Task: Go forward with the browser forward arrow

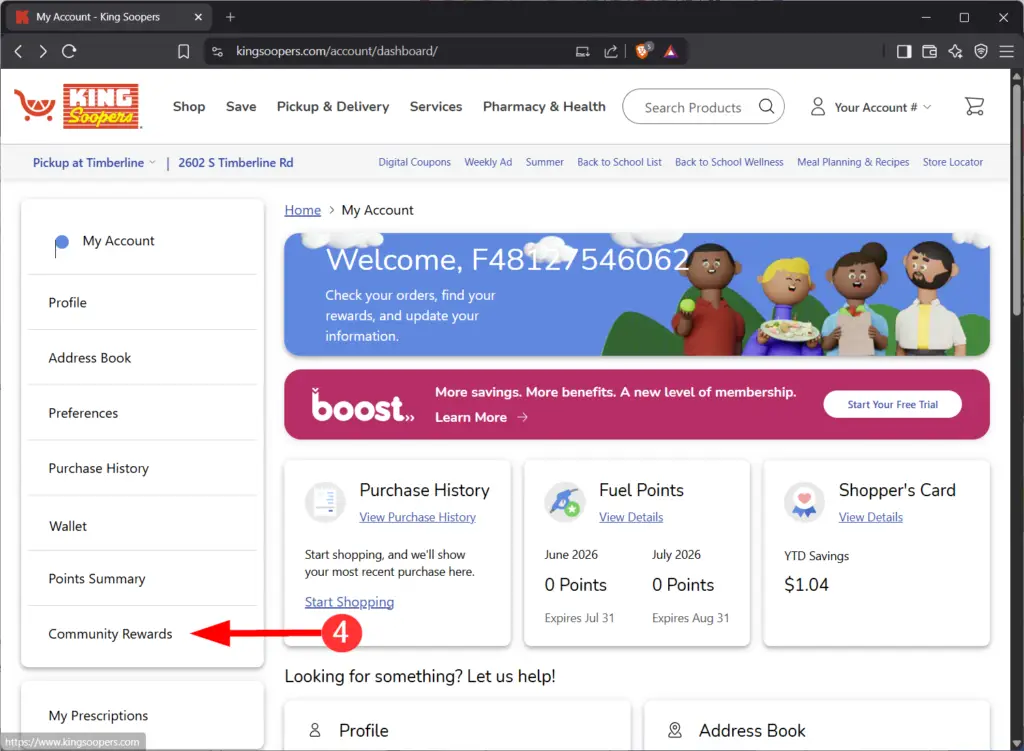Action: 43,51
